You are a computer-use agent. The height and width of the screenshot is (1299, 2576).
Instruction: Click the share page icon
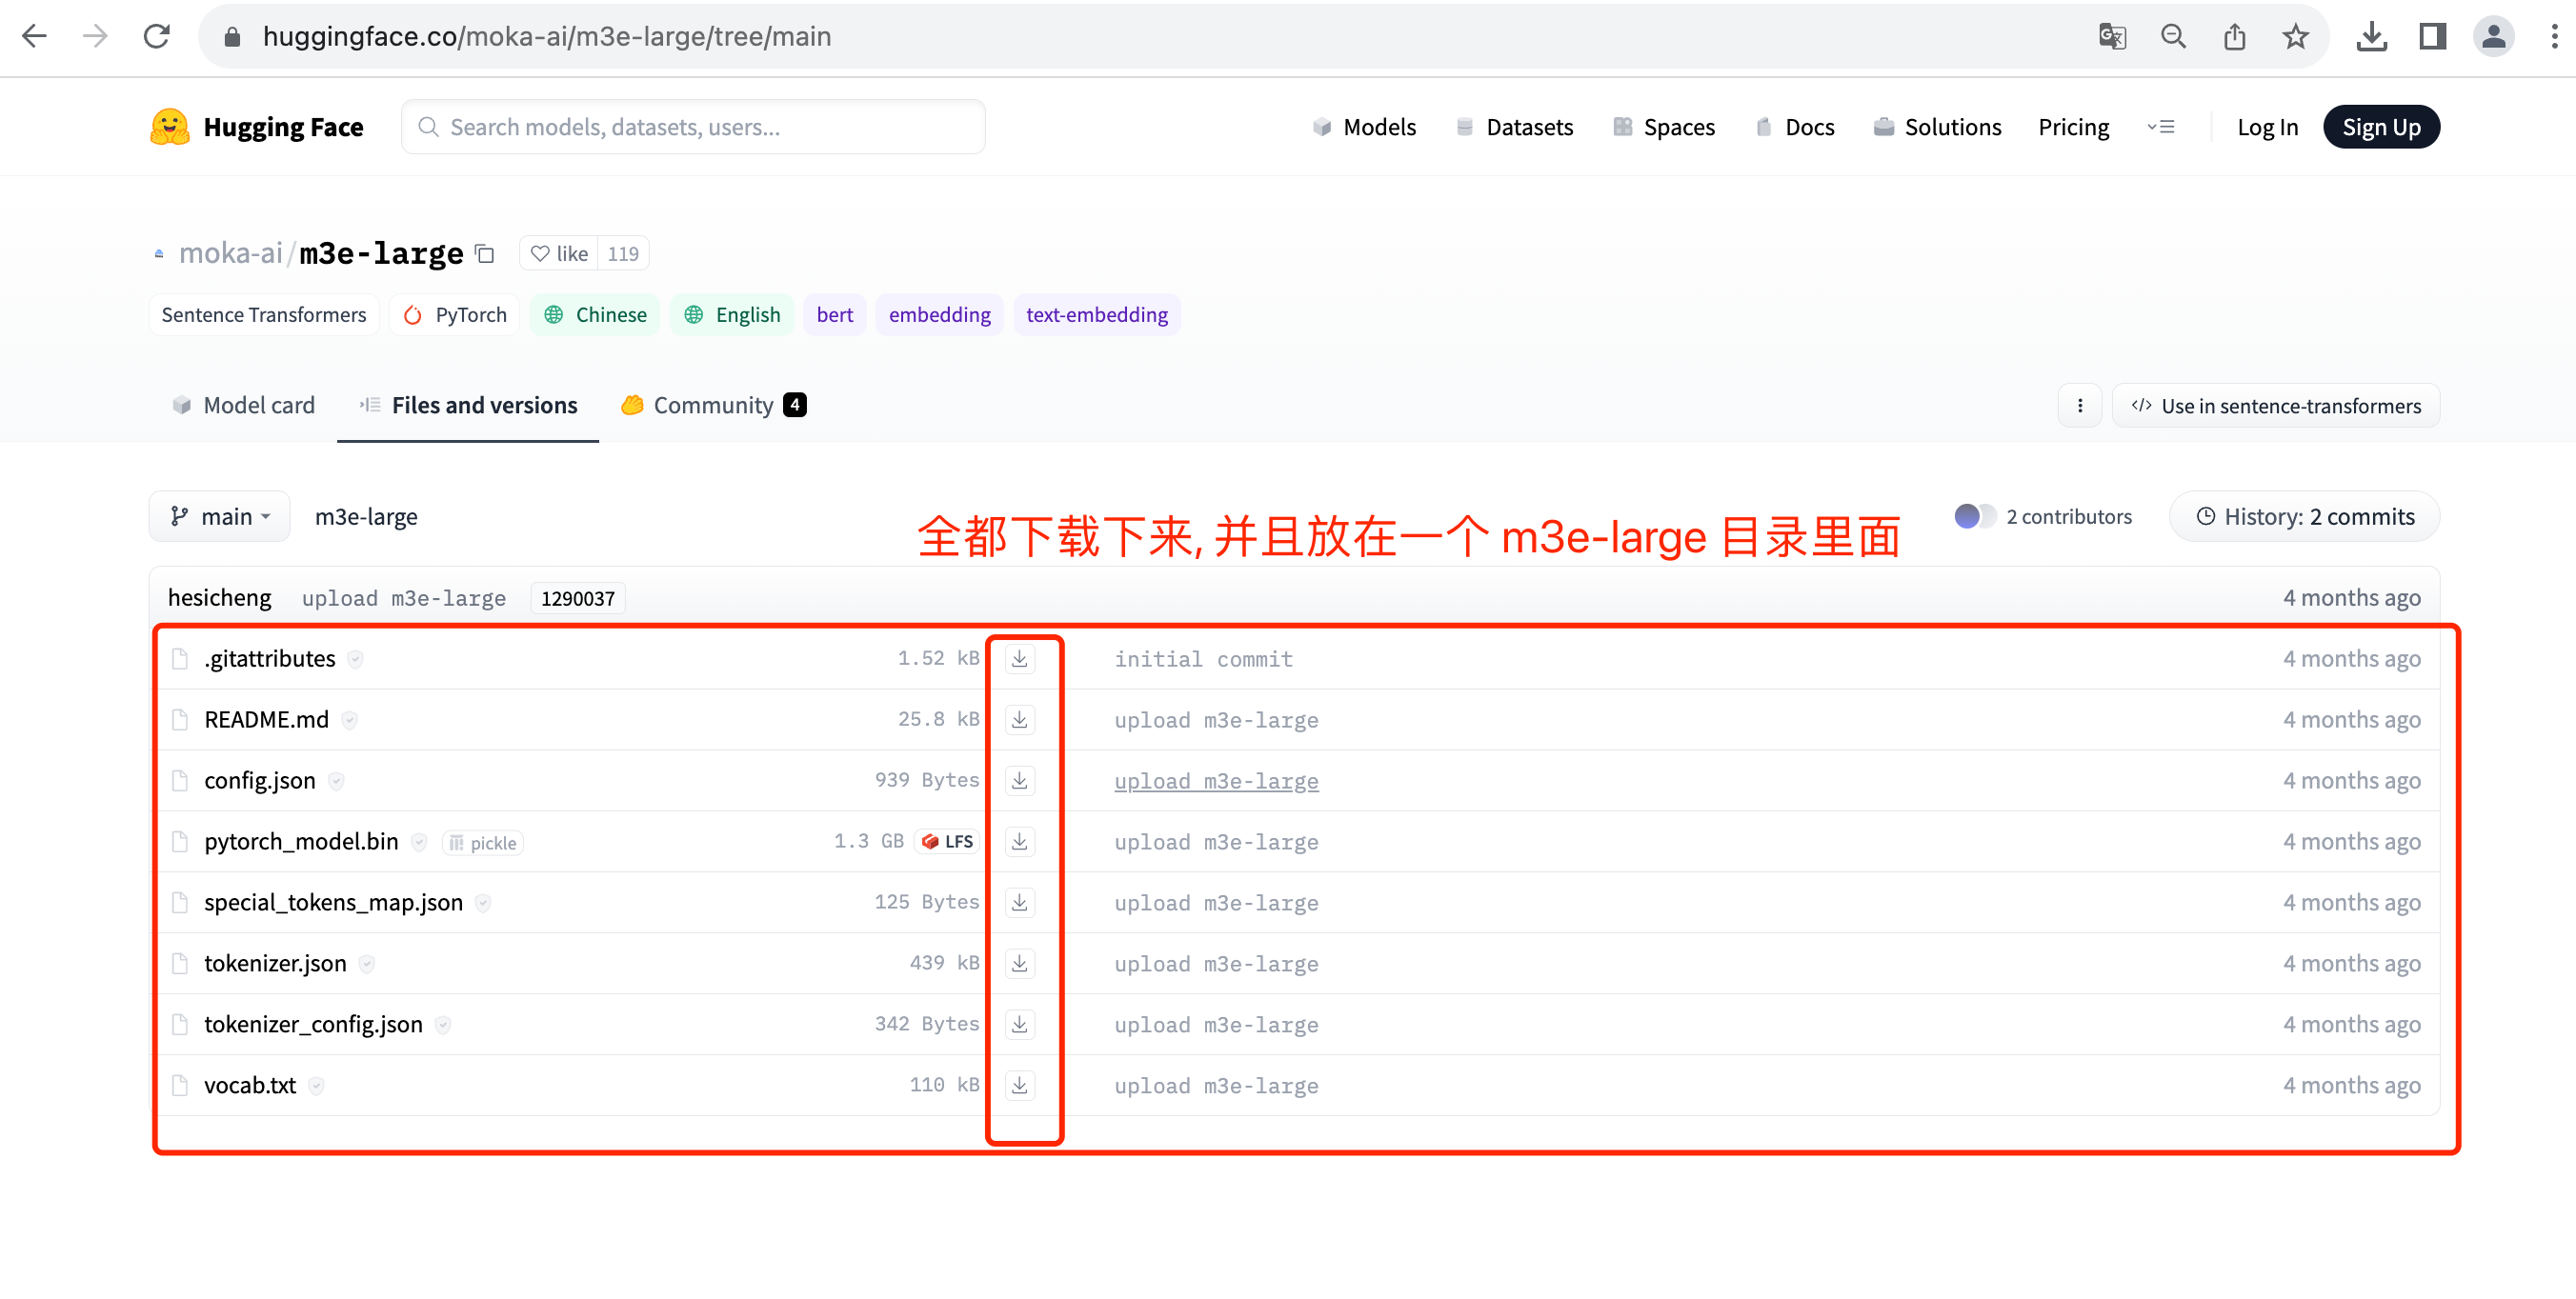2234,37
